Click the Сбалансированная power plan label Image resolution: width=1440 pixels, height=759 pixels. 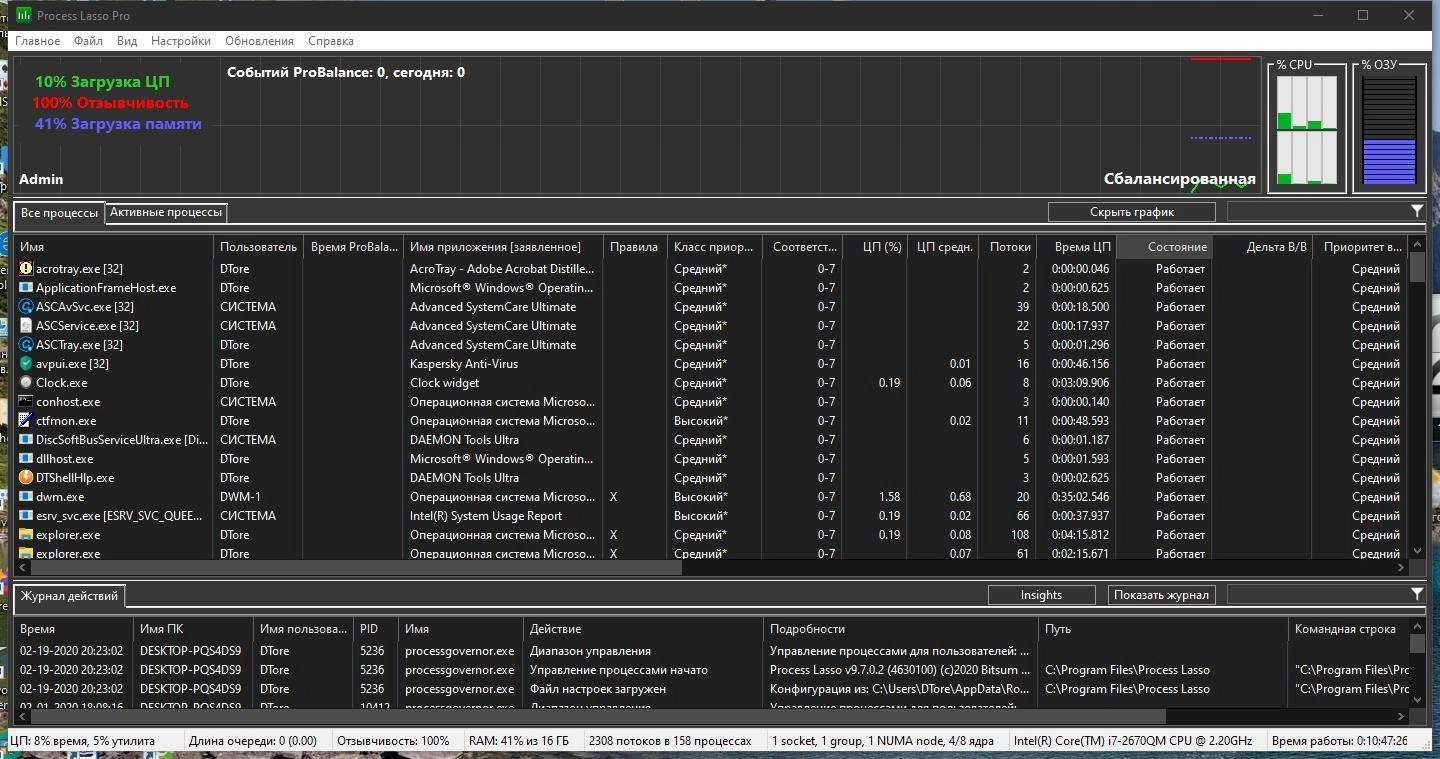[x=1179, y=179]
